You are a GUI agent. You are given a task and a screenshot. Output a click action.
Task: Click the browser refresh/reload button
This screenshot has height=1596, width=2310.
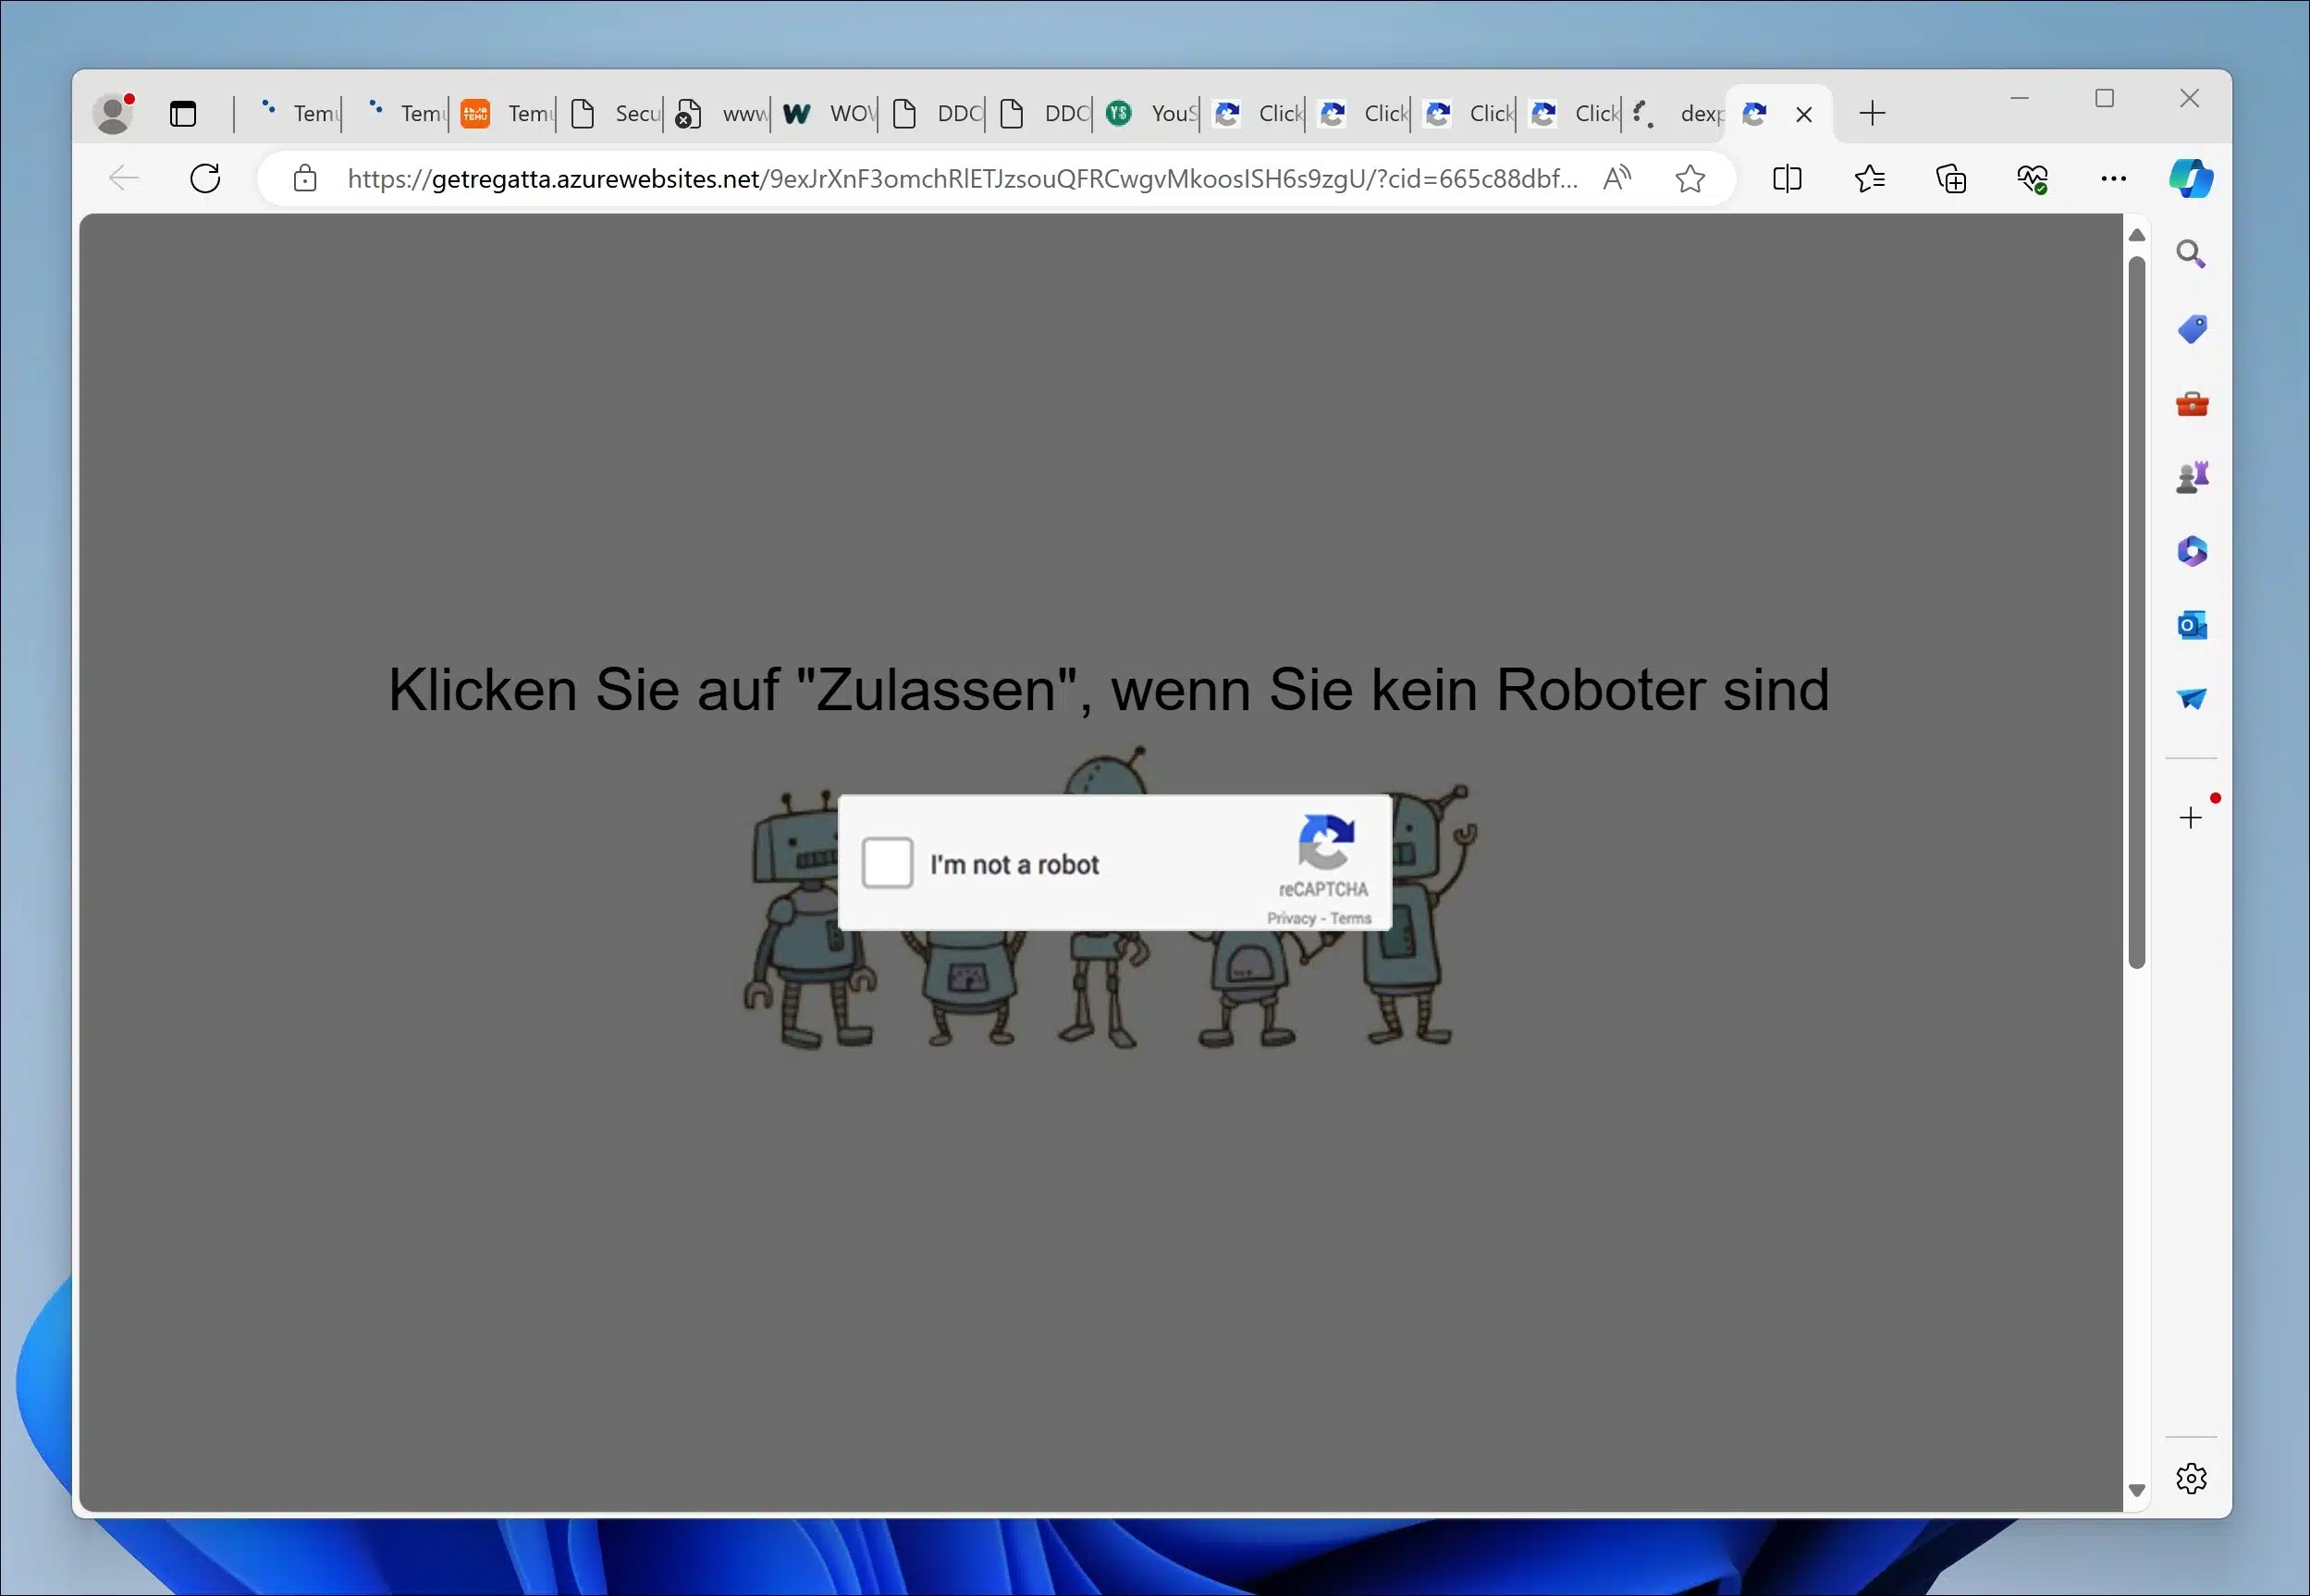205,178
